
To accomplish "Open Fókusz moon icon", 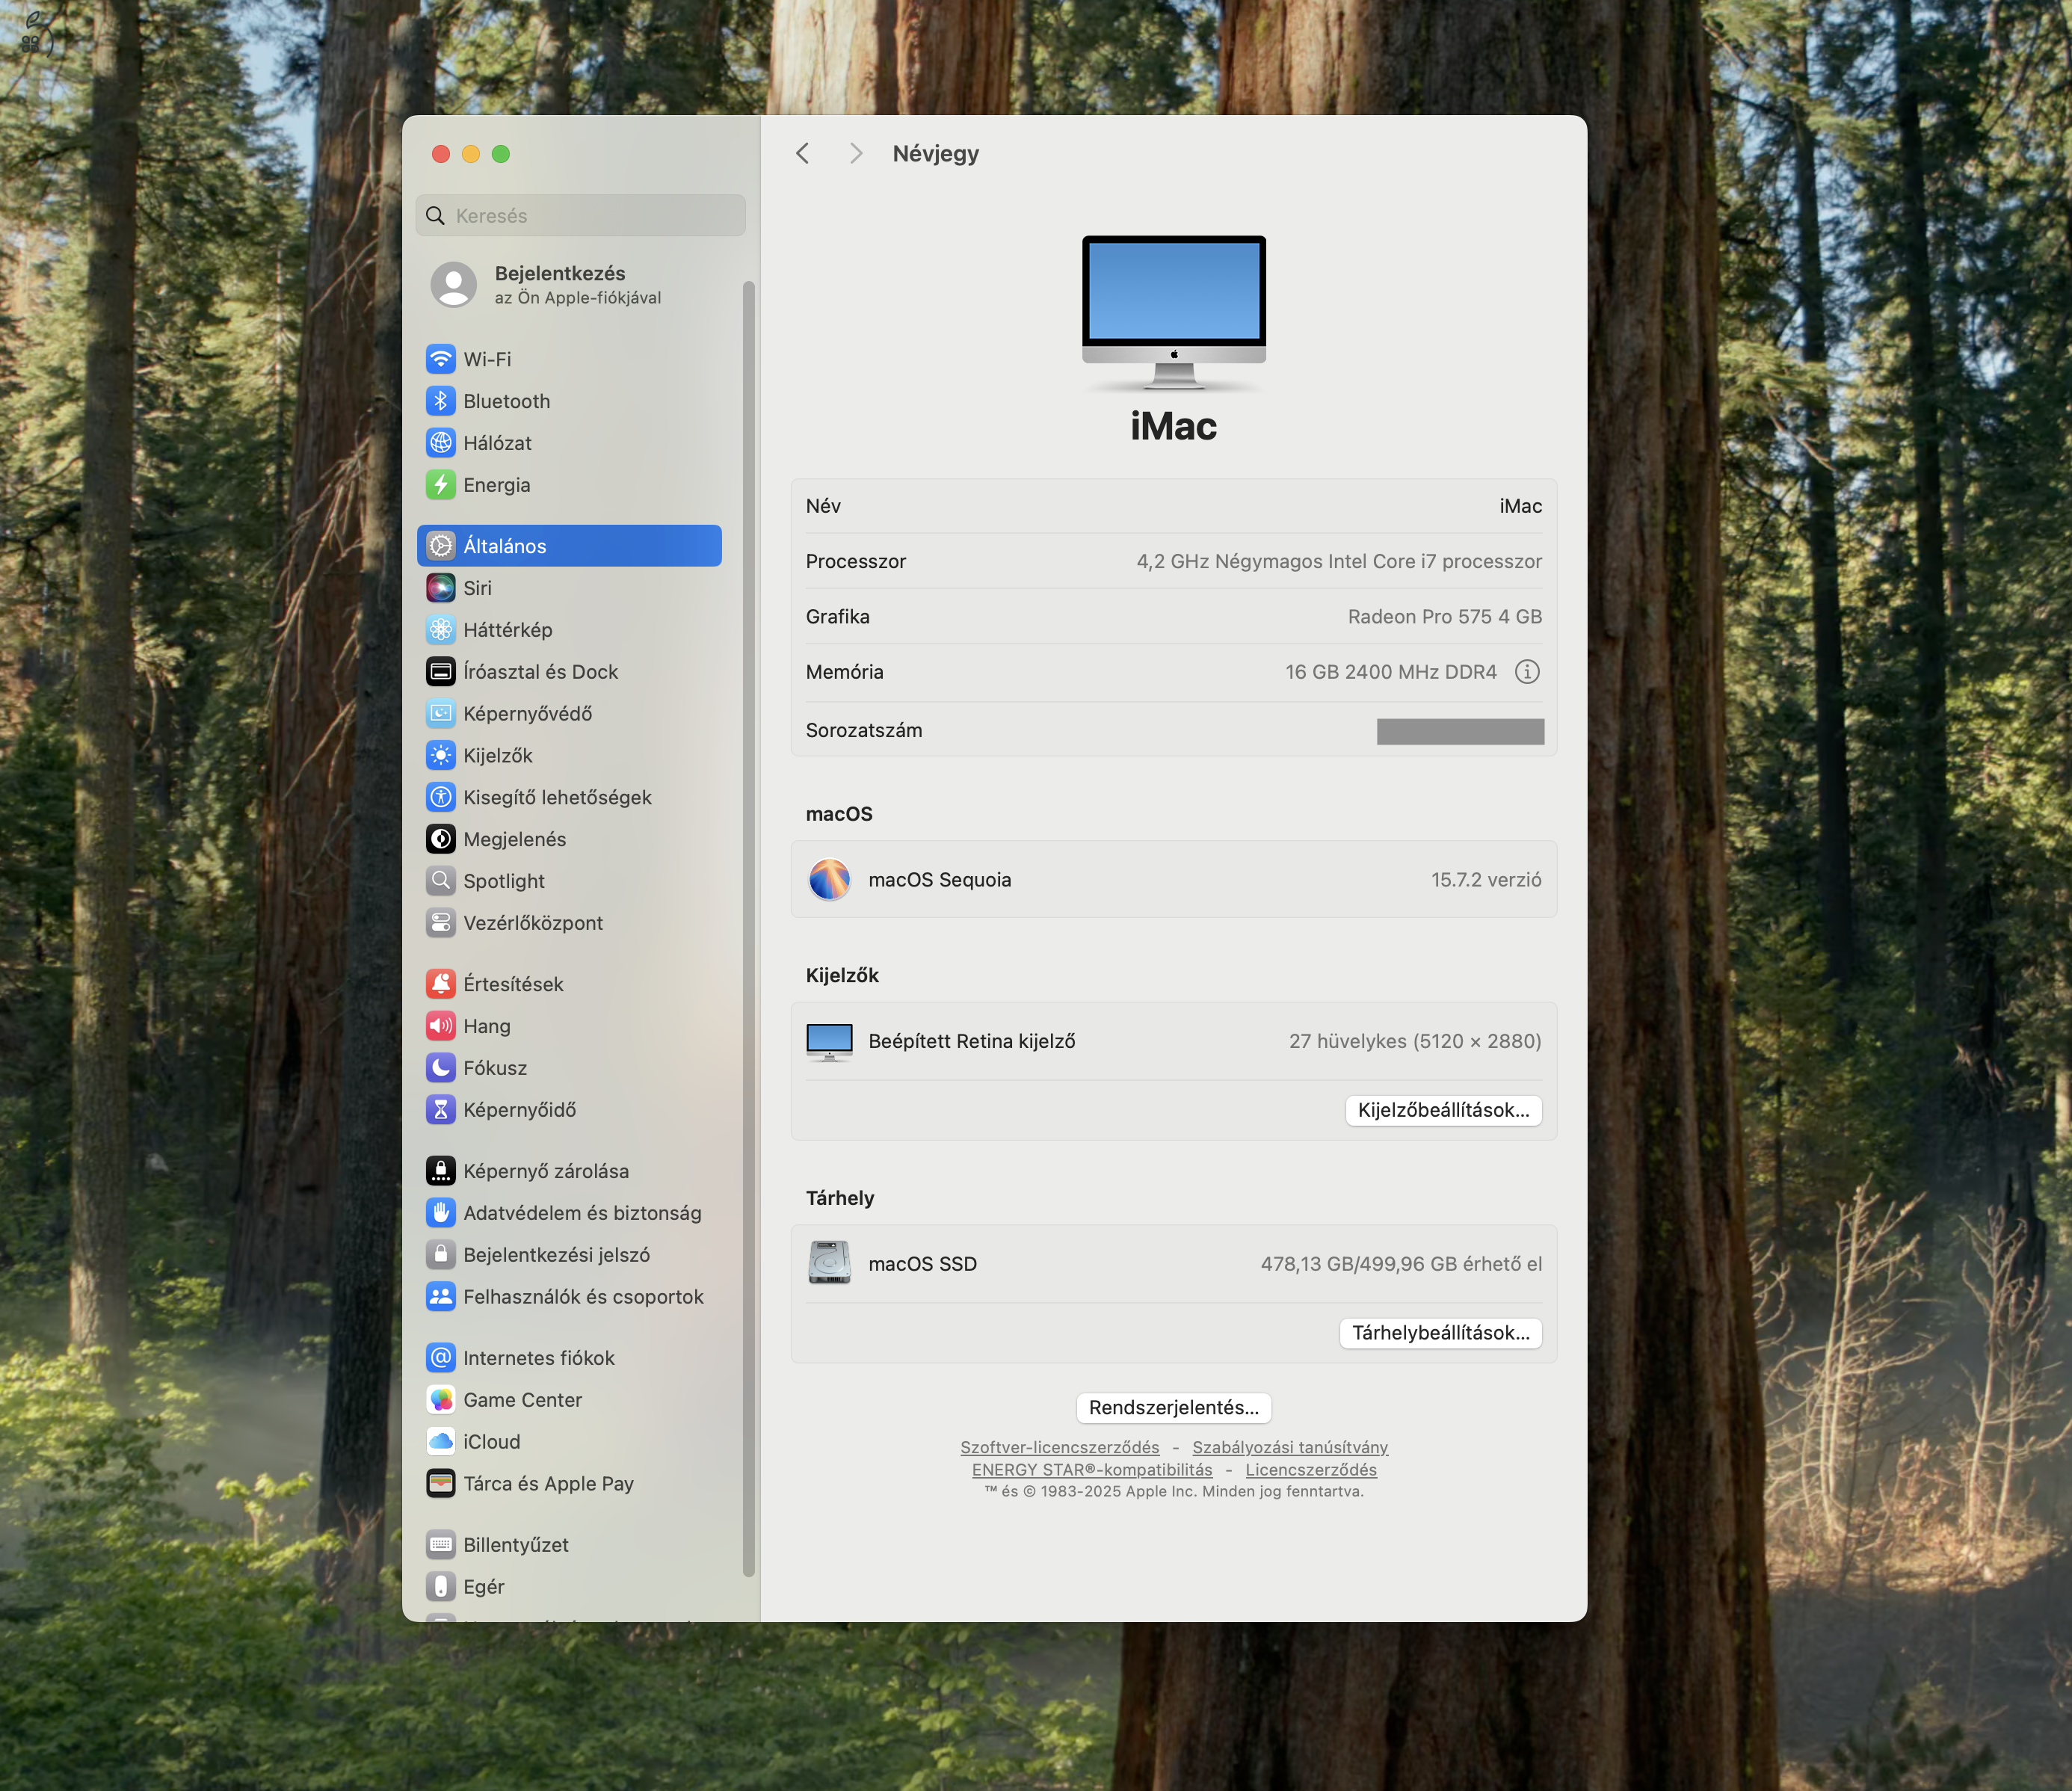I will pyautogui.click(x=440, y=1068).
